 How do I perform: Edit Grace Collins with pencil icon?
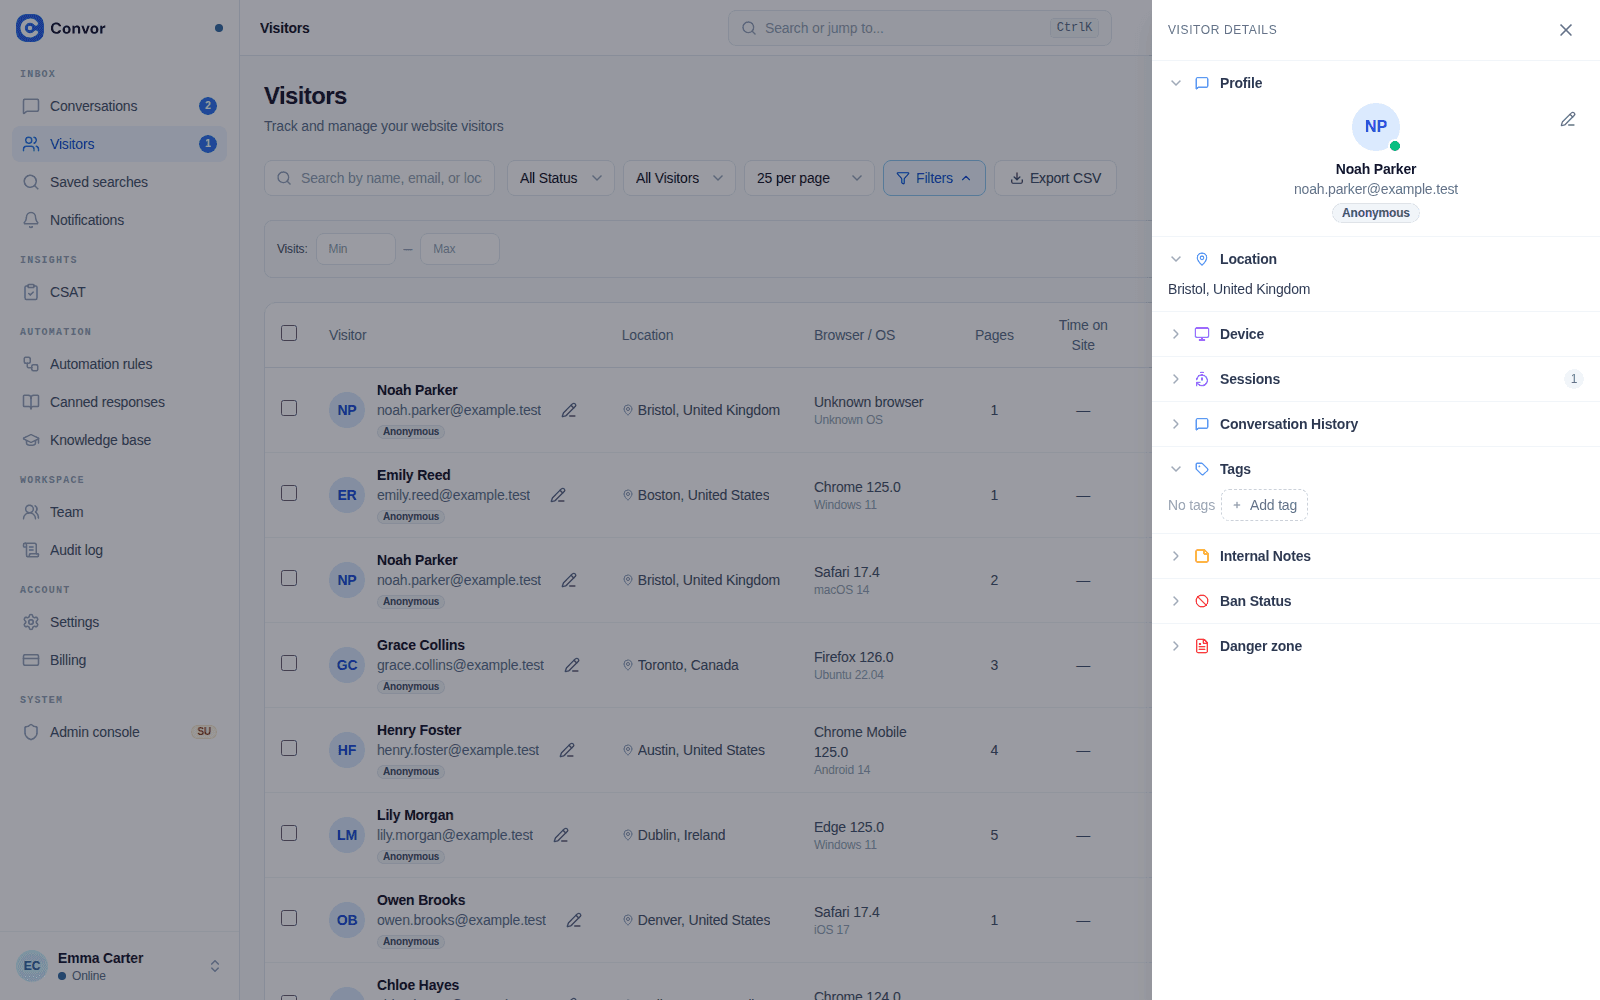pyautogui.click(x=572, y=665)
